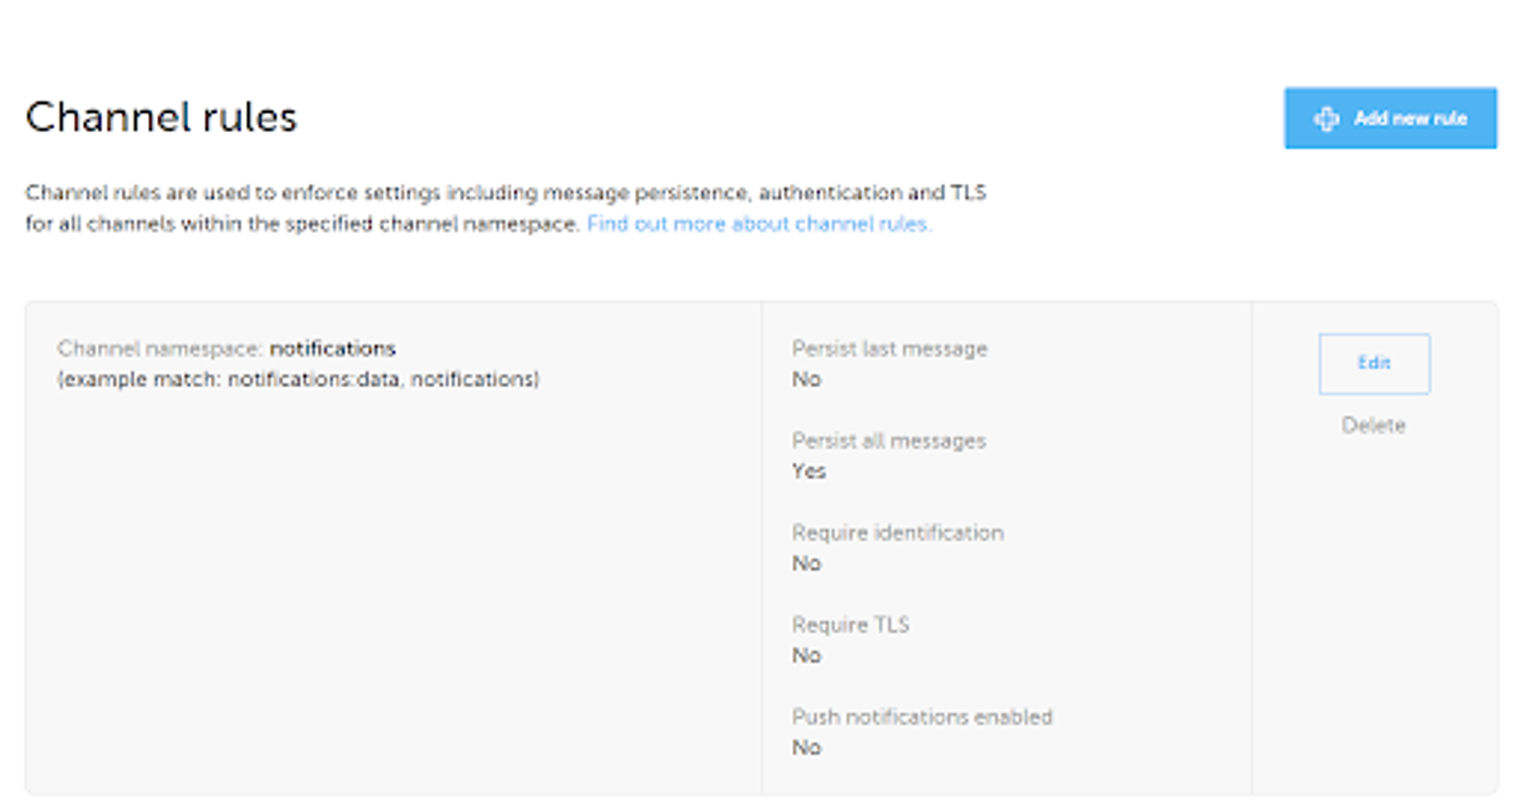1520x808 pixels.
Task: Click the example match namespace text
Action: (x=298, y=379)
